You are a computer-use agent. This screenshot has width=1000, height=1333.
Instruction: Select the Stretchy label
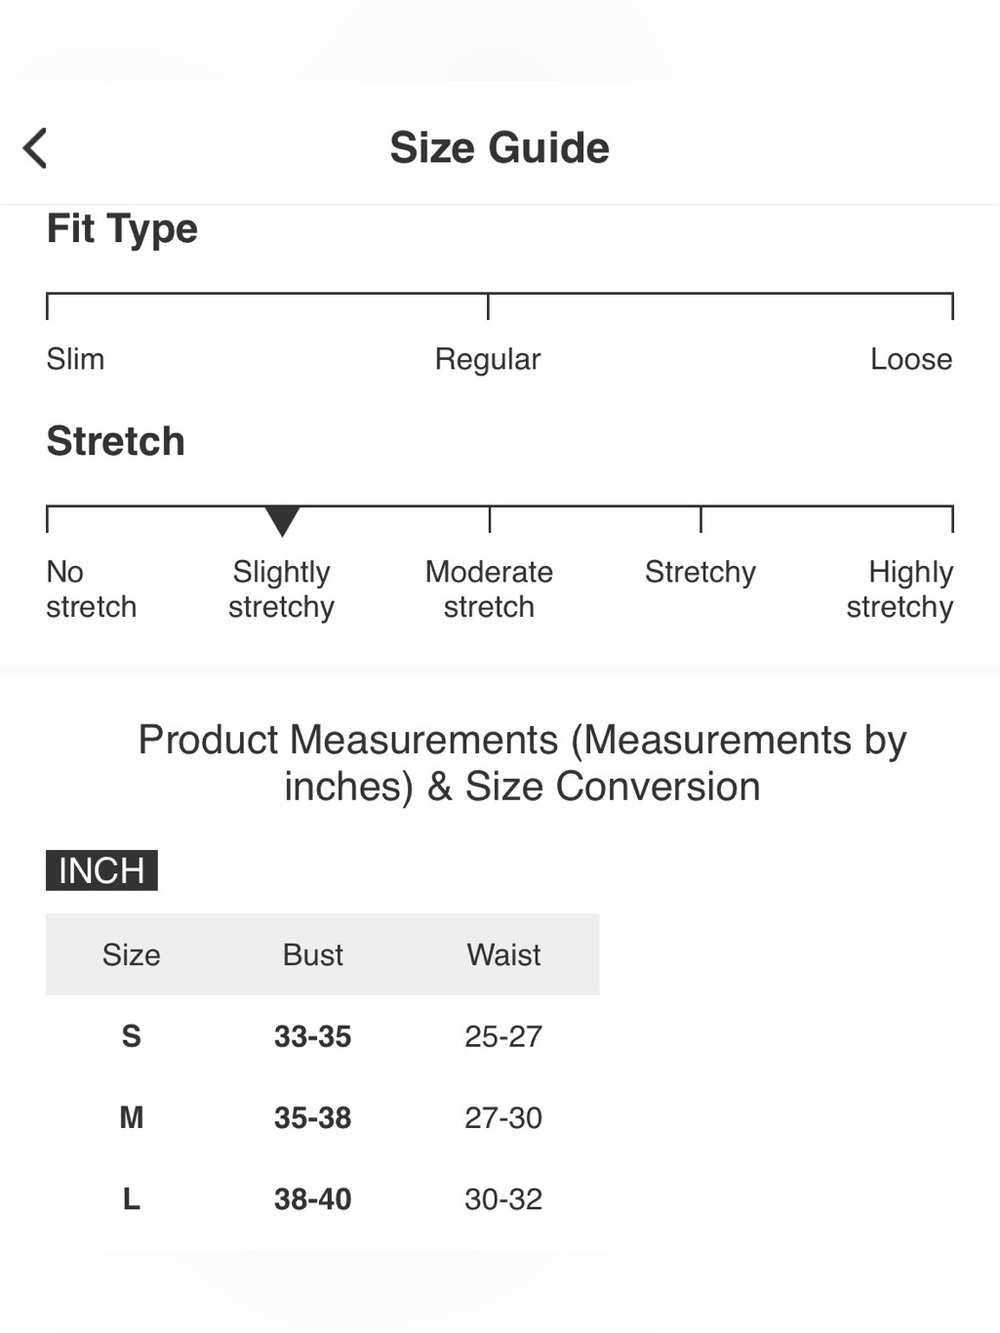700,572
